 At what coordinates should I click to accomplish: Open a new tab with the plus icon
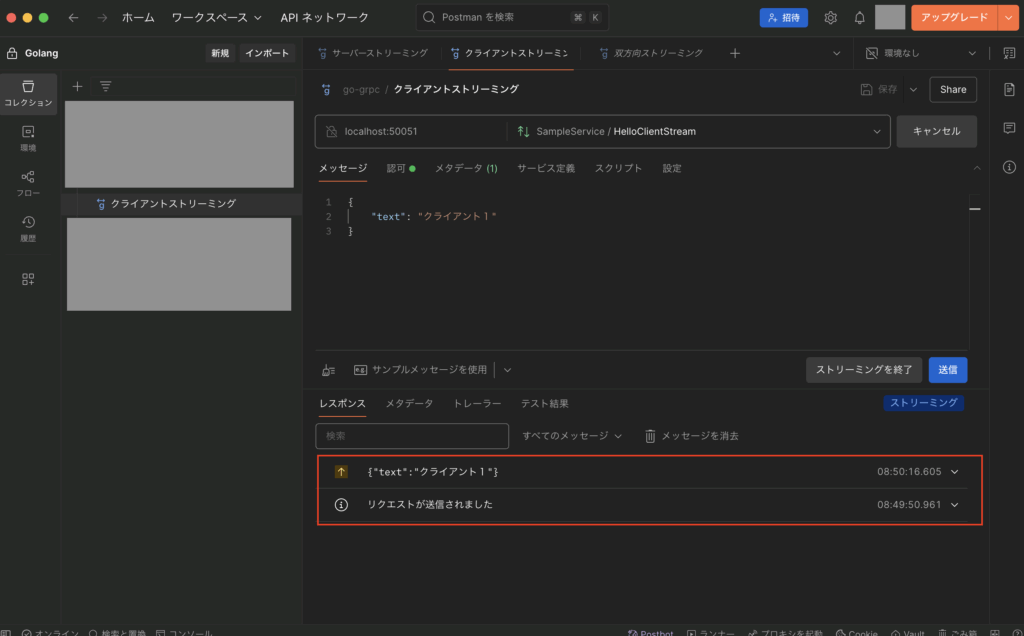click(735, 54)
